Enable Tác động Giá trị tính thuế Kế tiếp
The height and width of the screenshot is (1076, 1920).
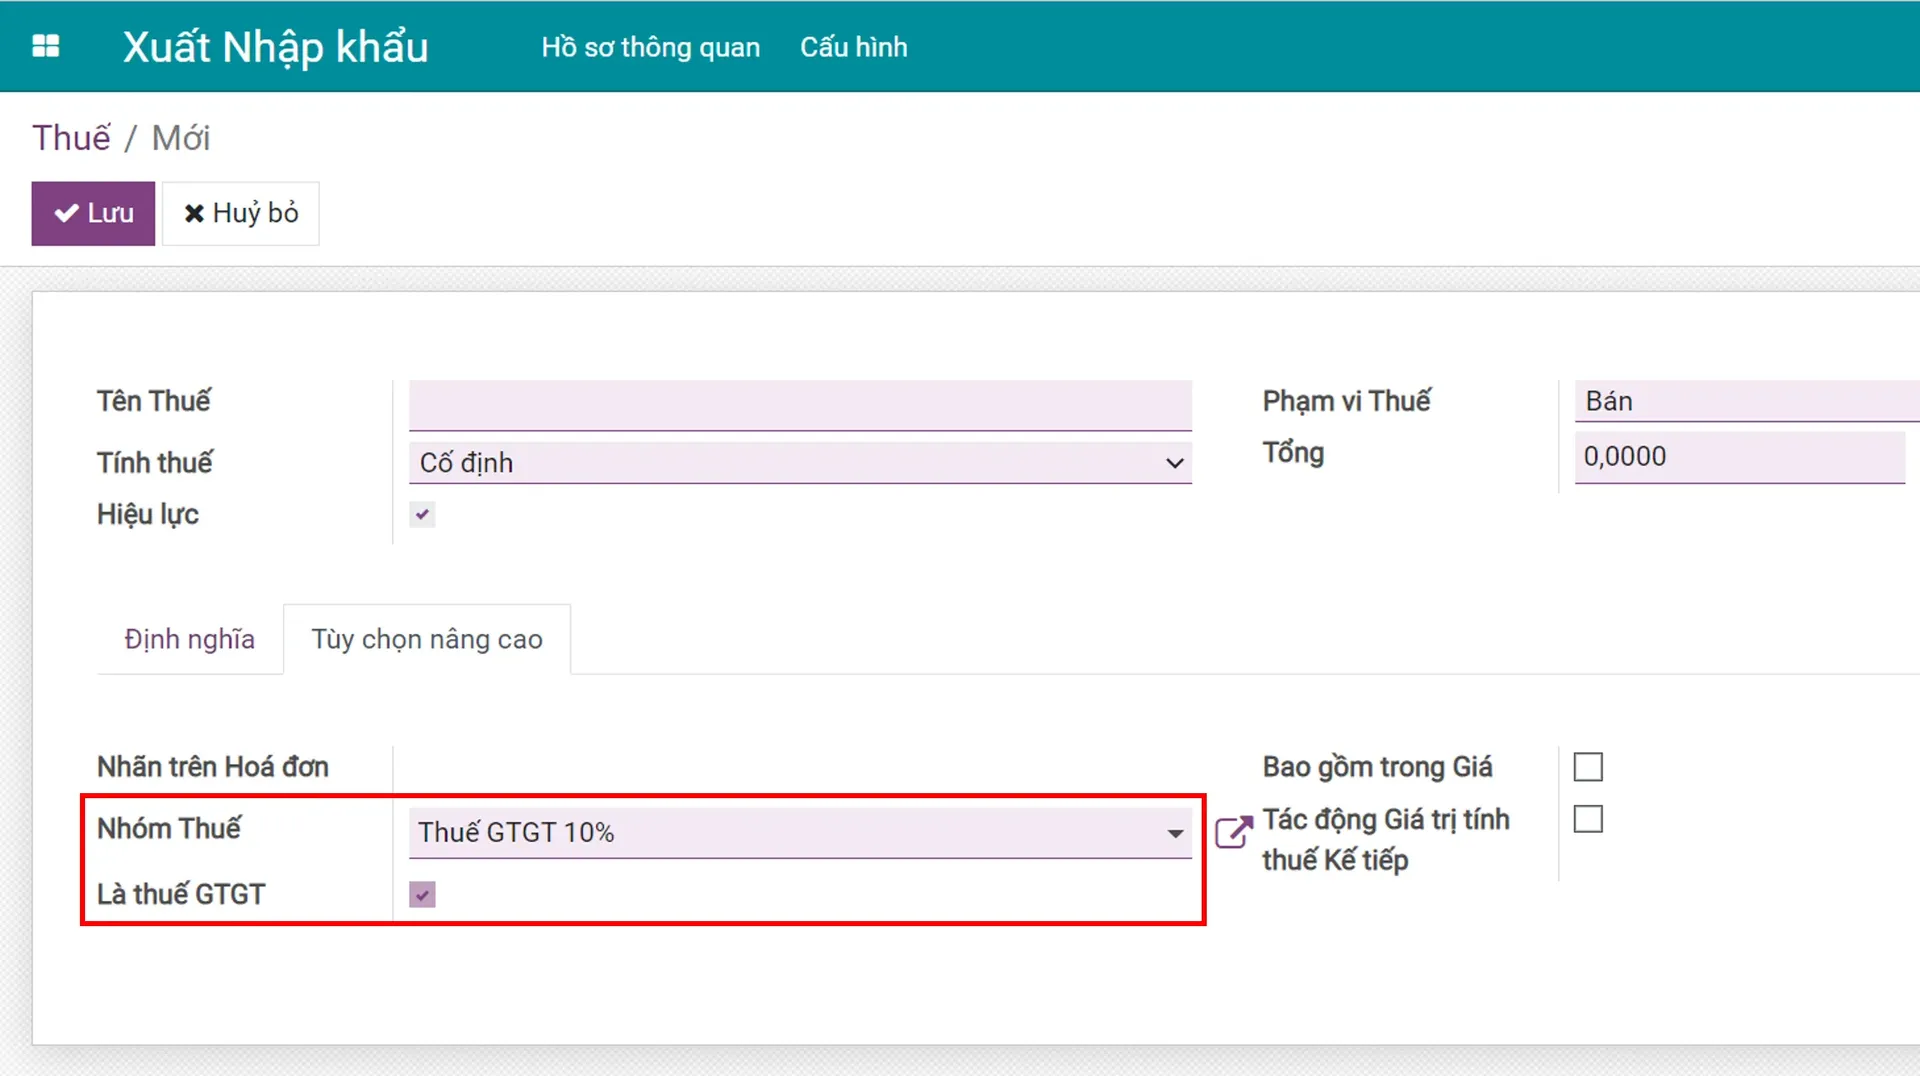1588,819
